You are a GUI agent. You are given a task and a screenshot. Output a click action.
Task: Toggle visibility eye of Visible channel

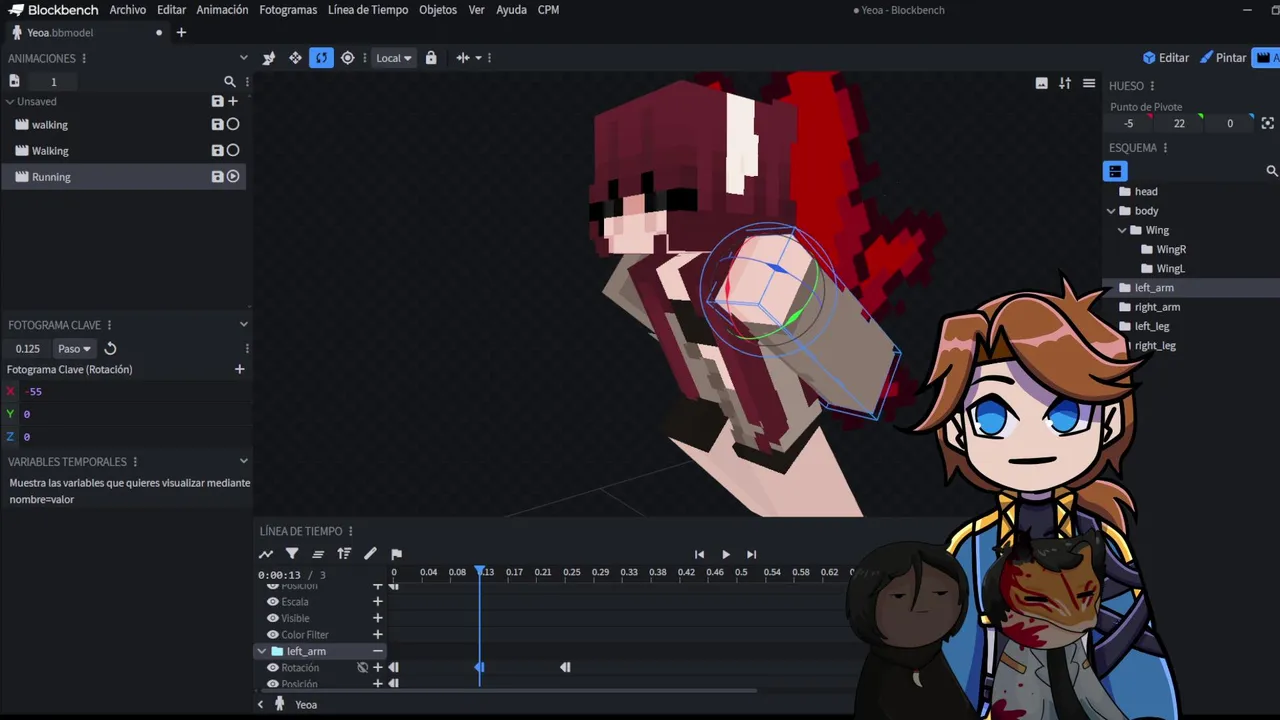click(272, 618)
